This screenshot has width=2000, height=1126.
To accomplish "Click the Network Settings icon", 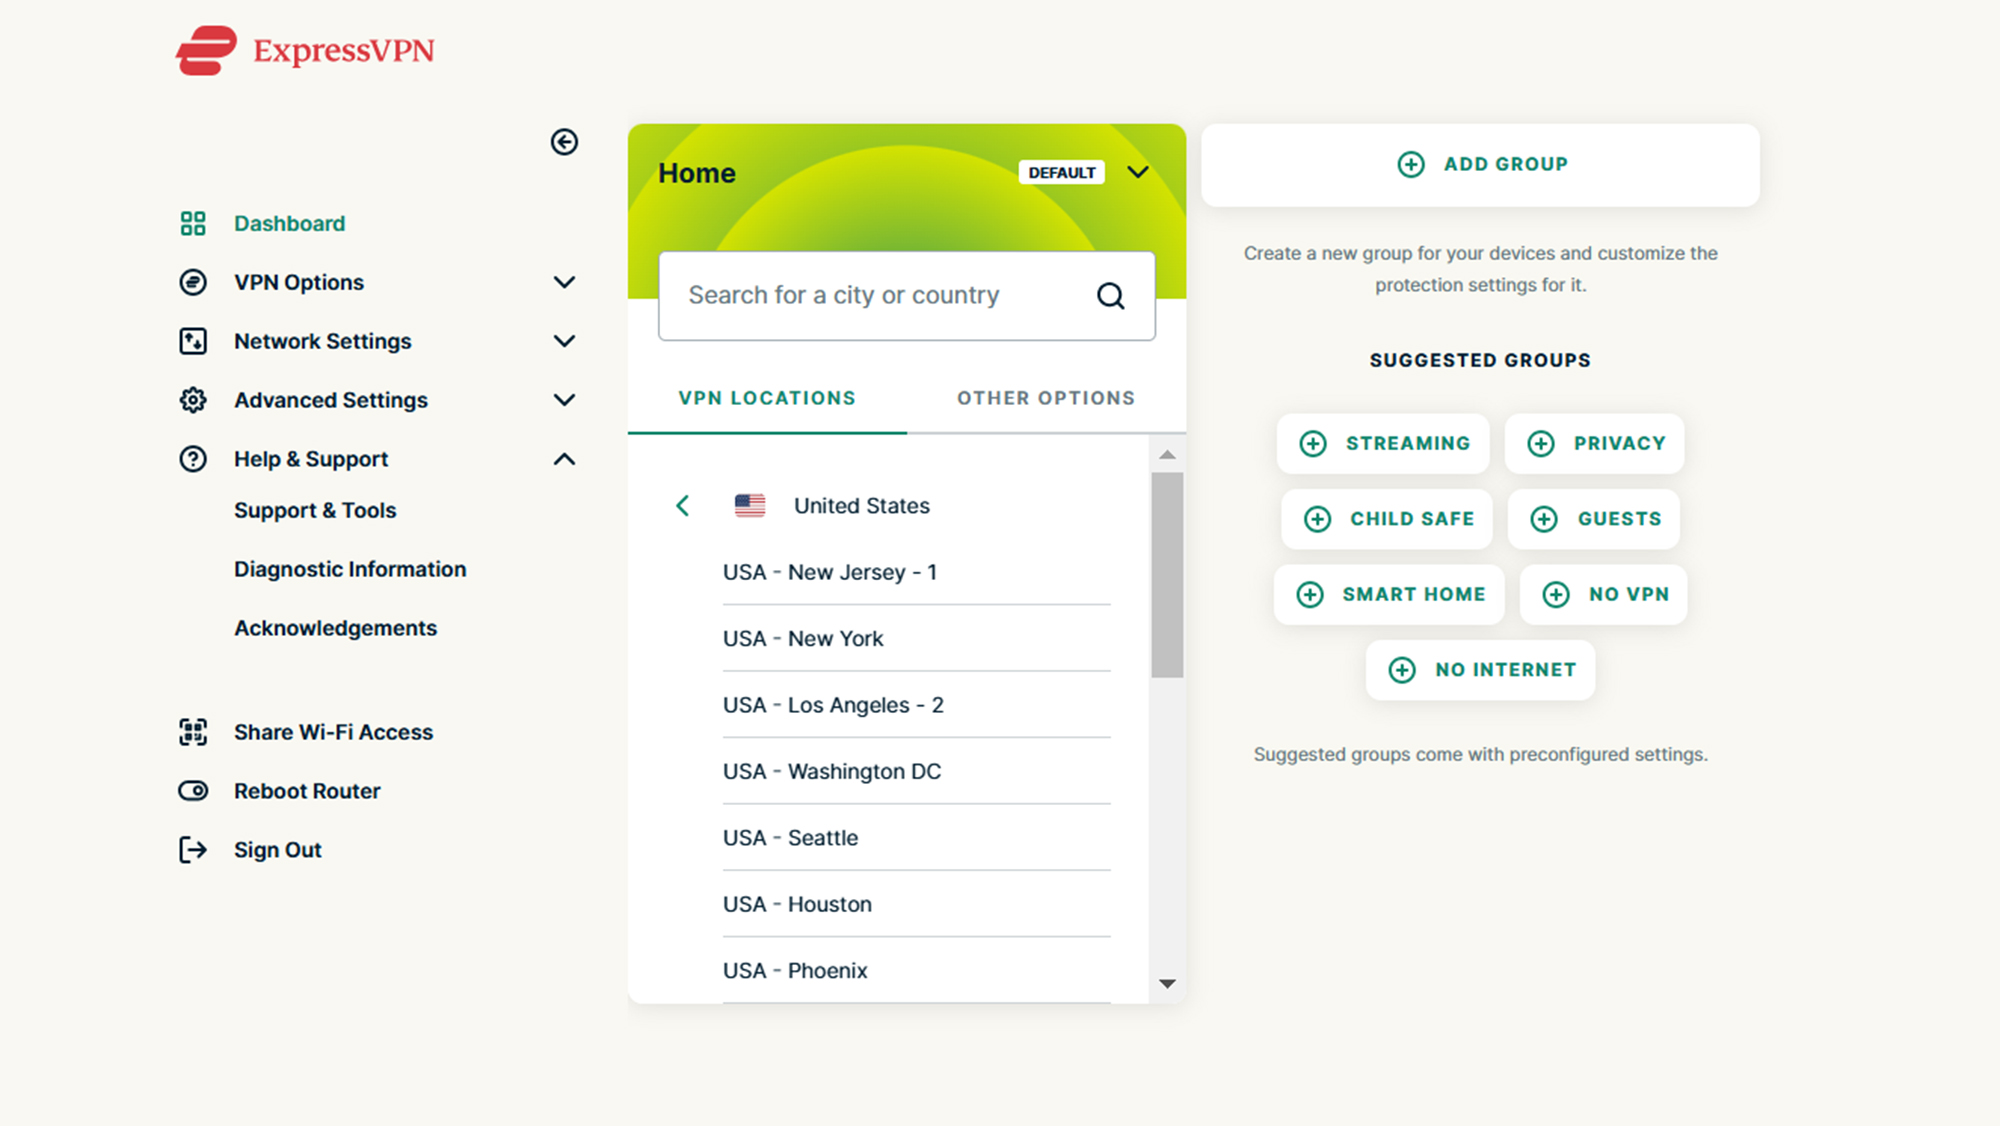I will pyautogui.click(x=193, y=341).
